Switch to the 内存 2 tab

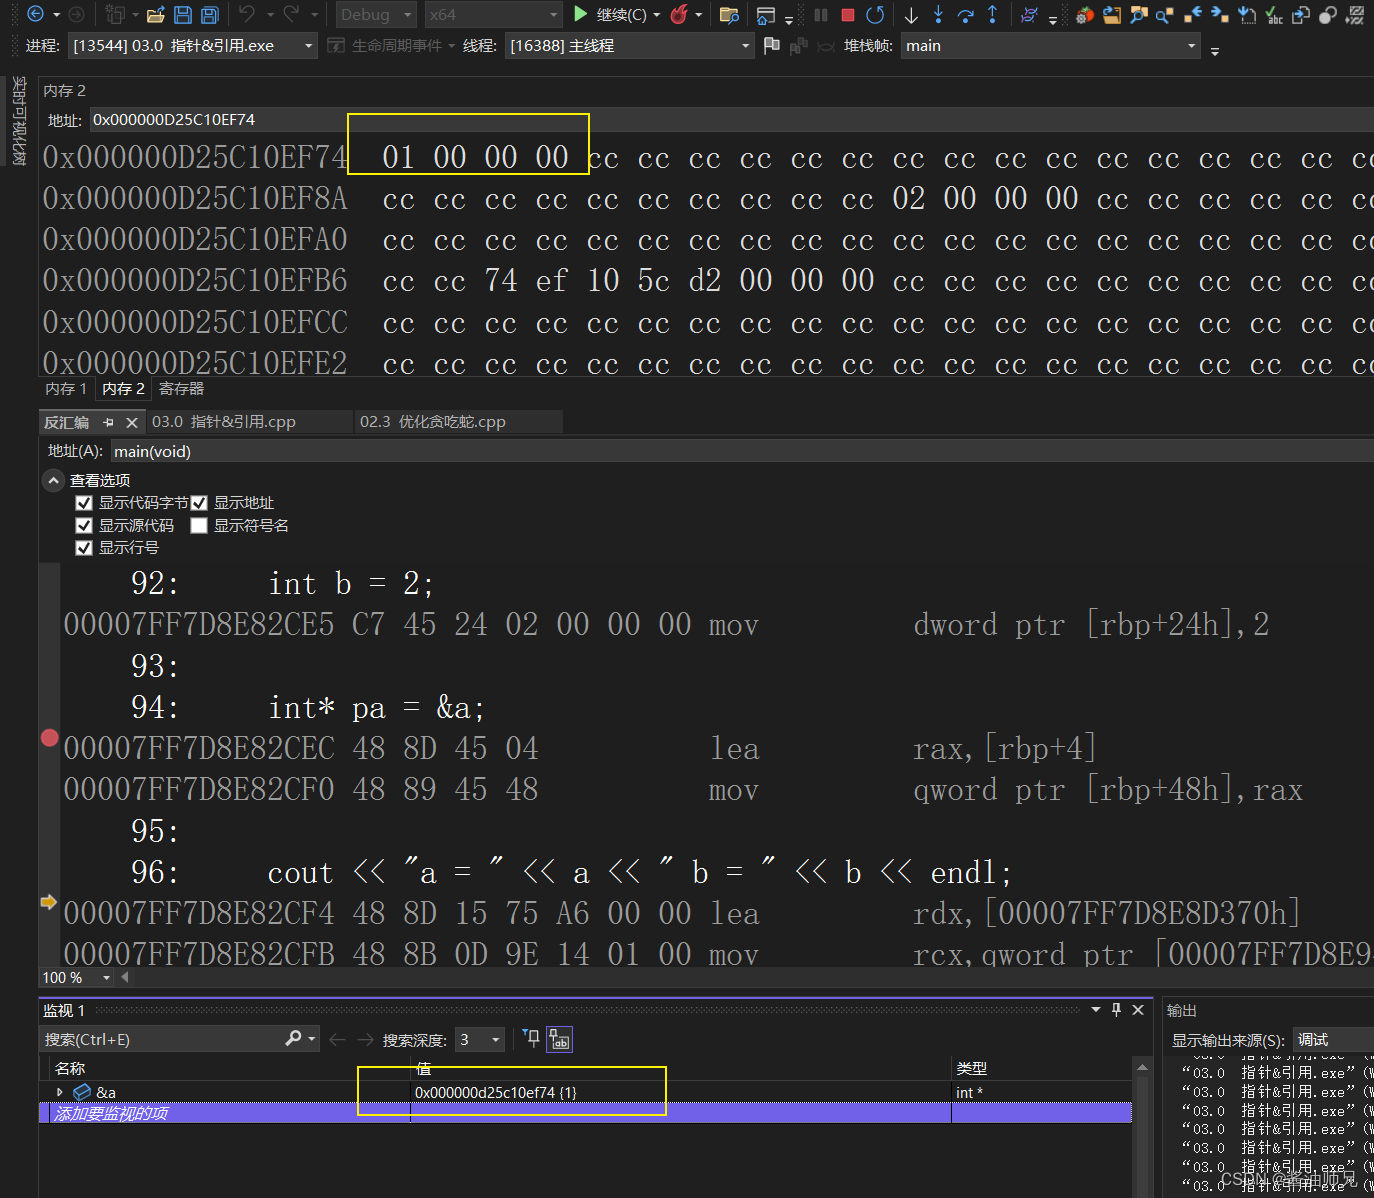pyautogui.click(x=123, y=389)
